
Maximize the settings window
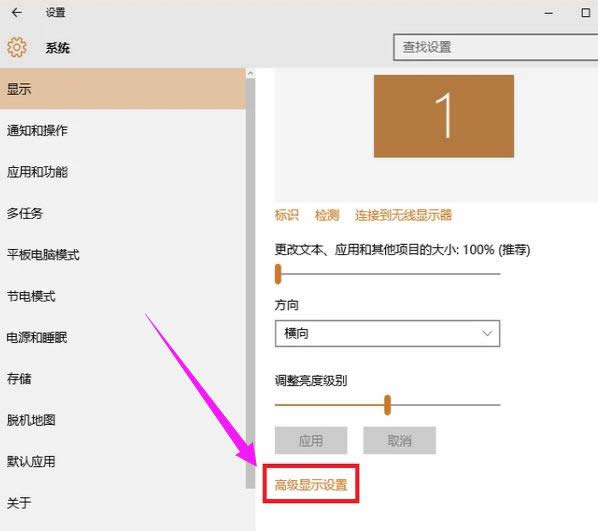click(x=585, y=13)
